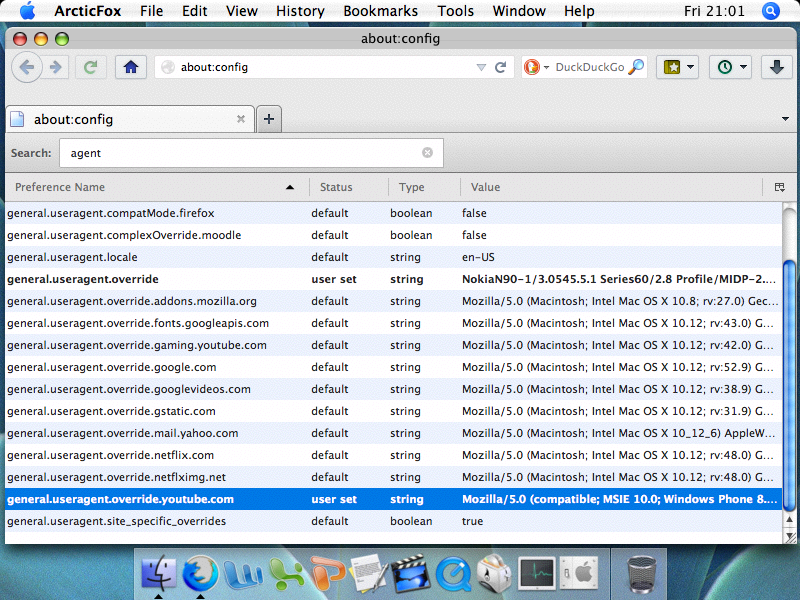Select general.useragent.site_specific_overrides row

[x=393, y=521]
